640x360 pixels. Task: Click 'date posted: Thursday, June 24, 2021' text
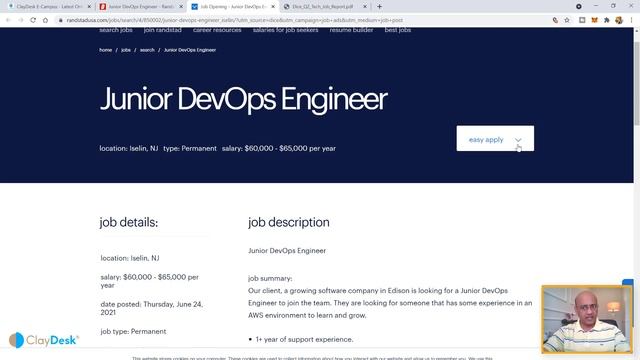(x=151, y=308)
